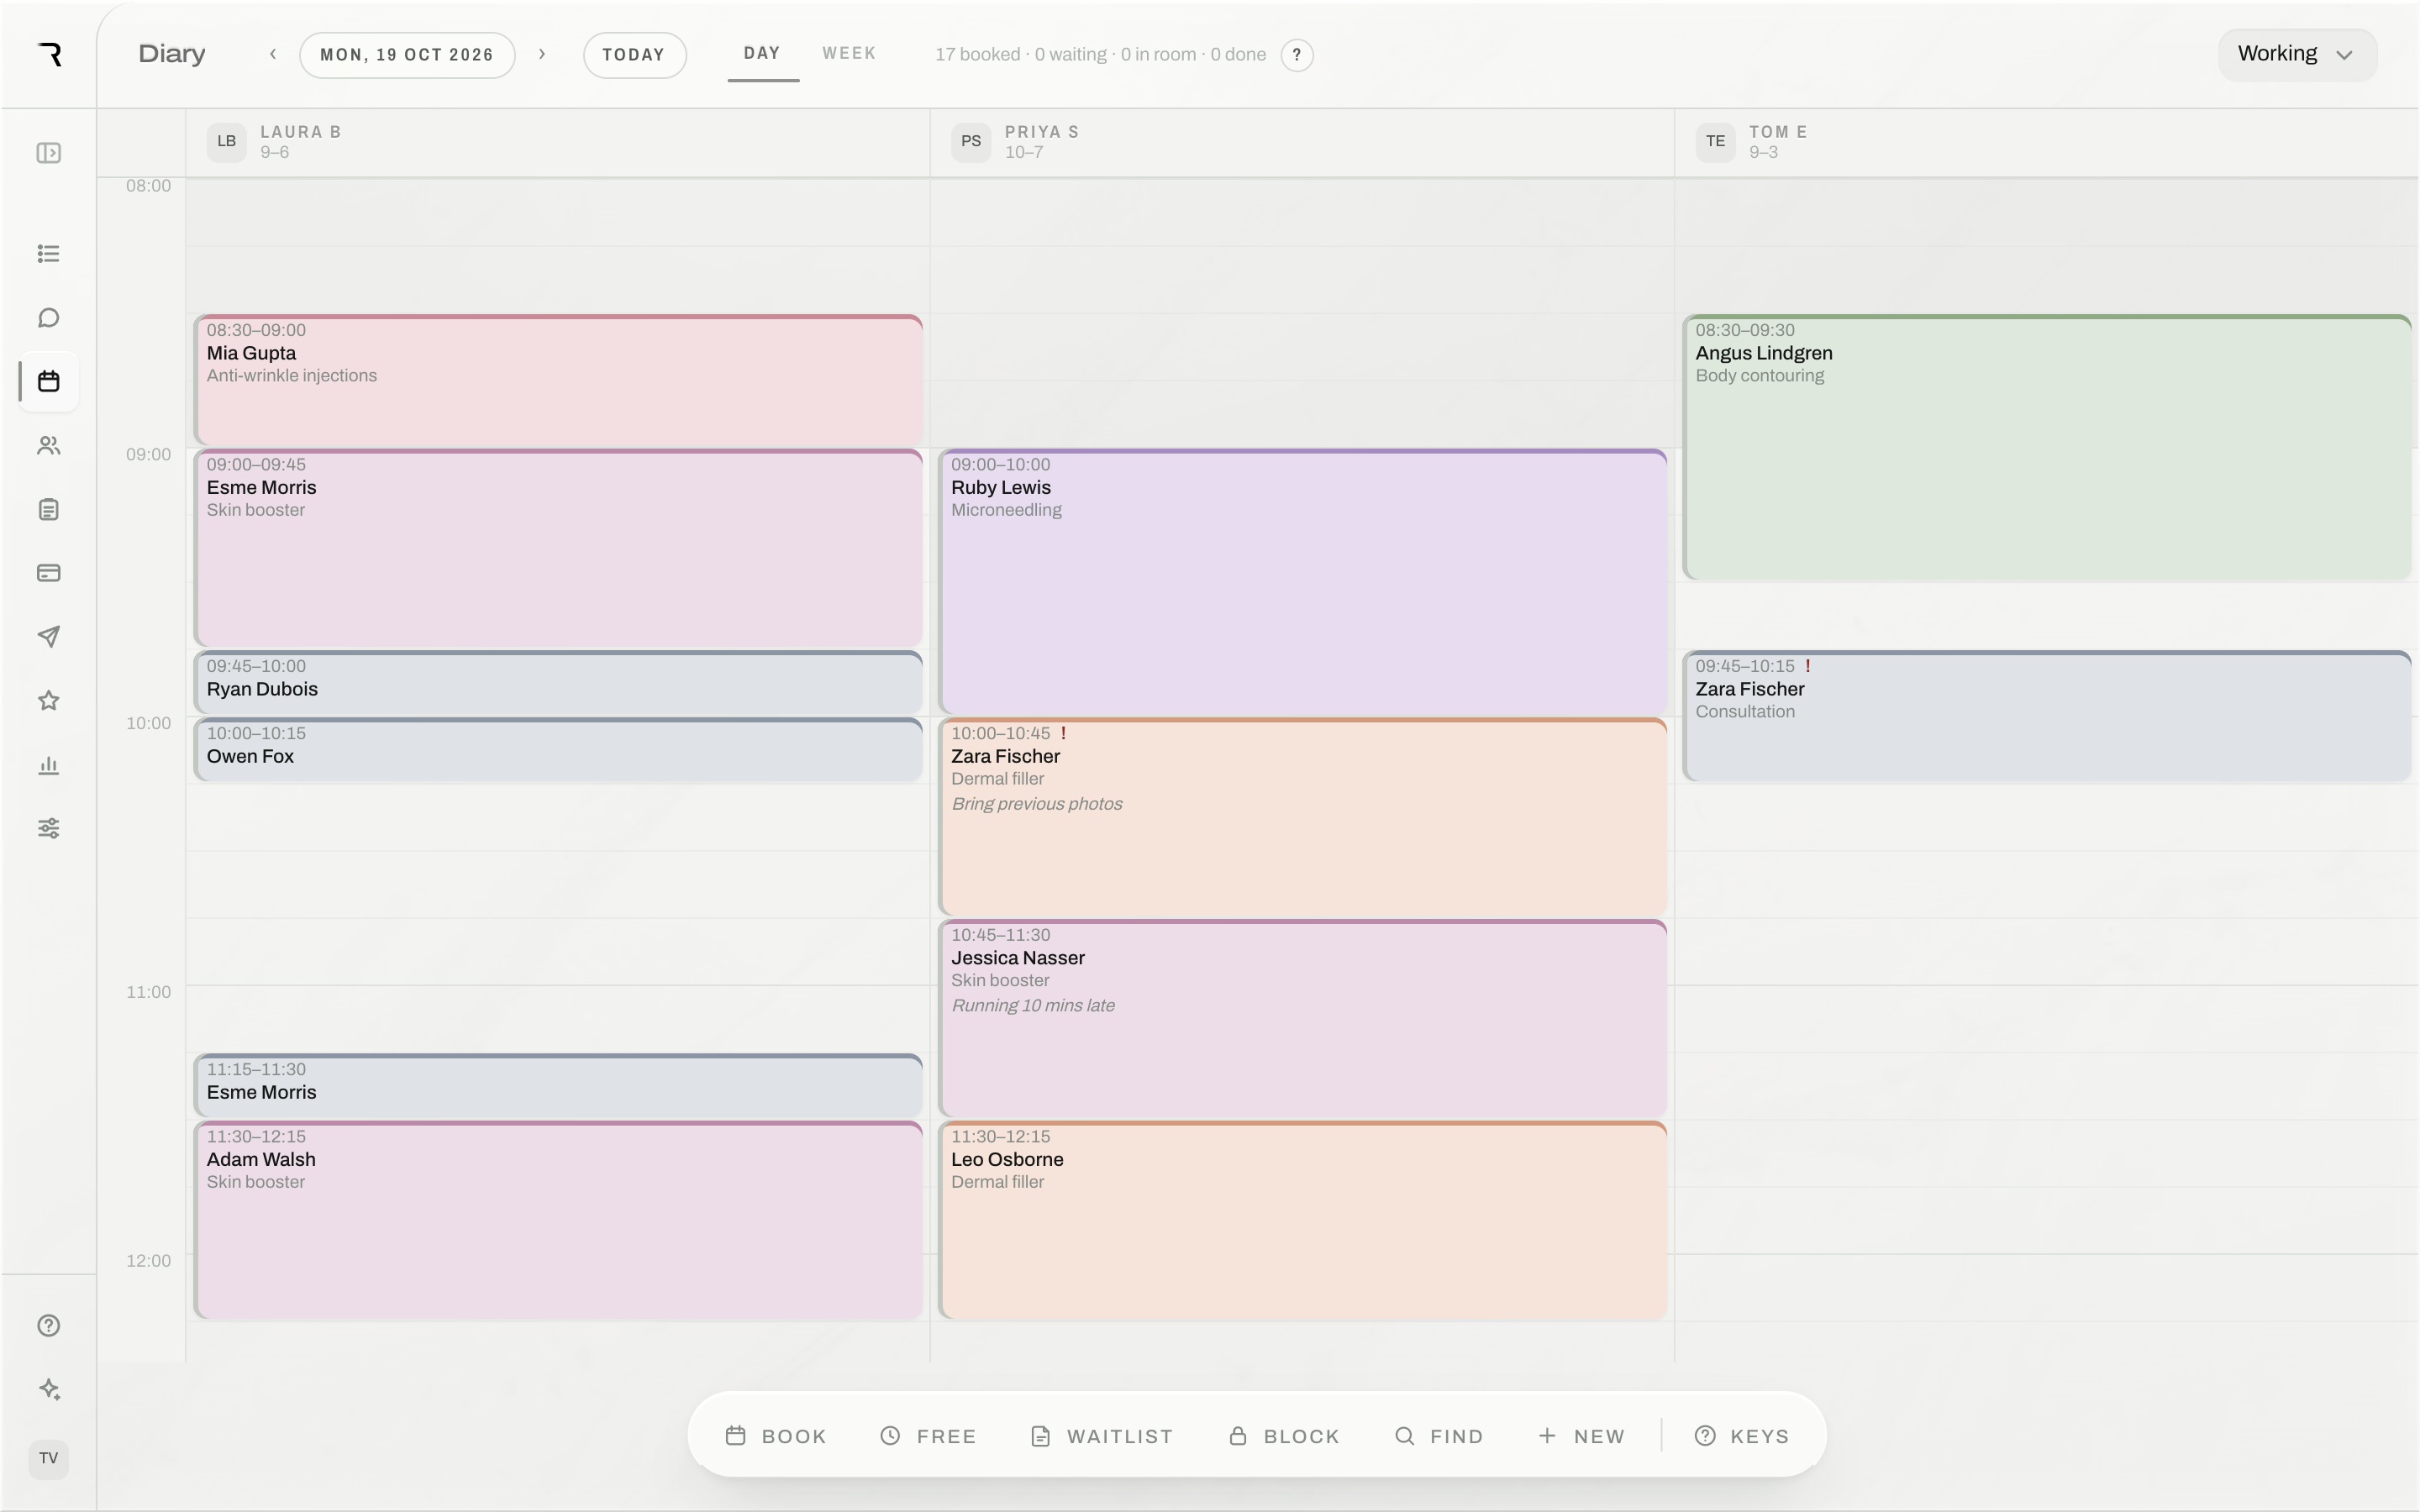Click the question mark status help icon
The height and width of the screenshot is (1512, 2420).
coord(1297,55)
